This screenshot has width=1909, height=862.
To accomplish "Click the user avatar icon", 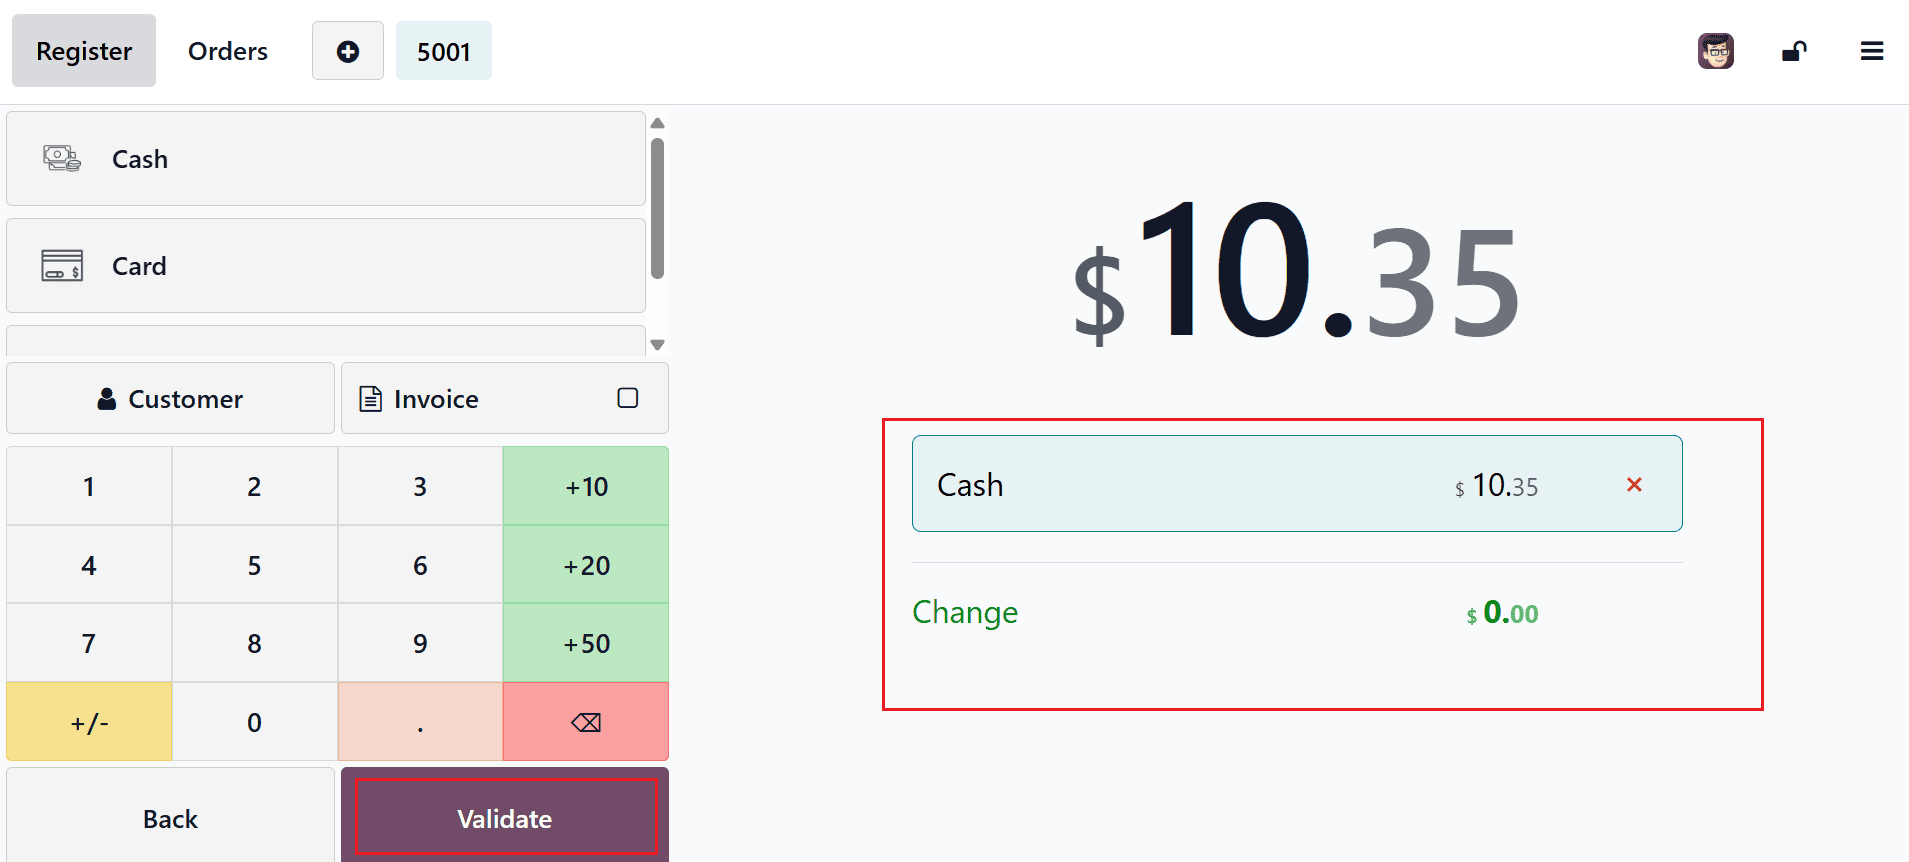I will (x=1716, y=50).
